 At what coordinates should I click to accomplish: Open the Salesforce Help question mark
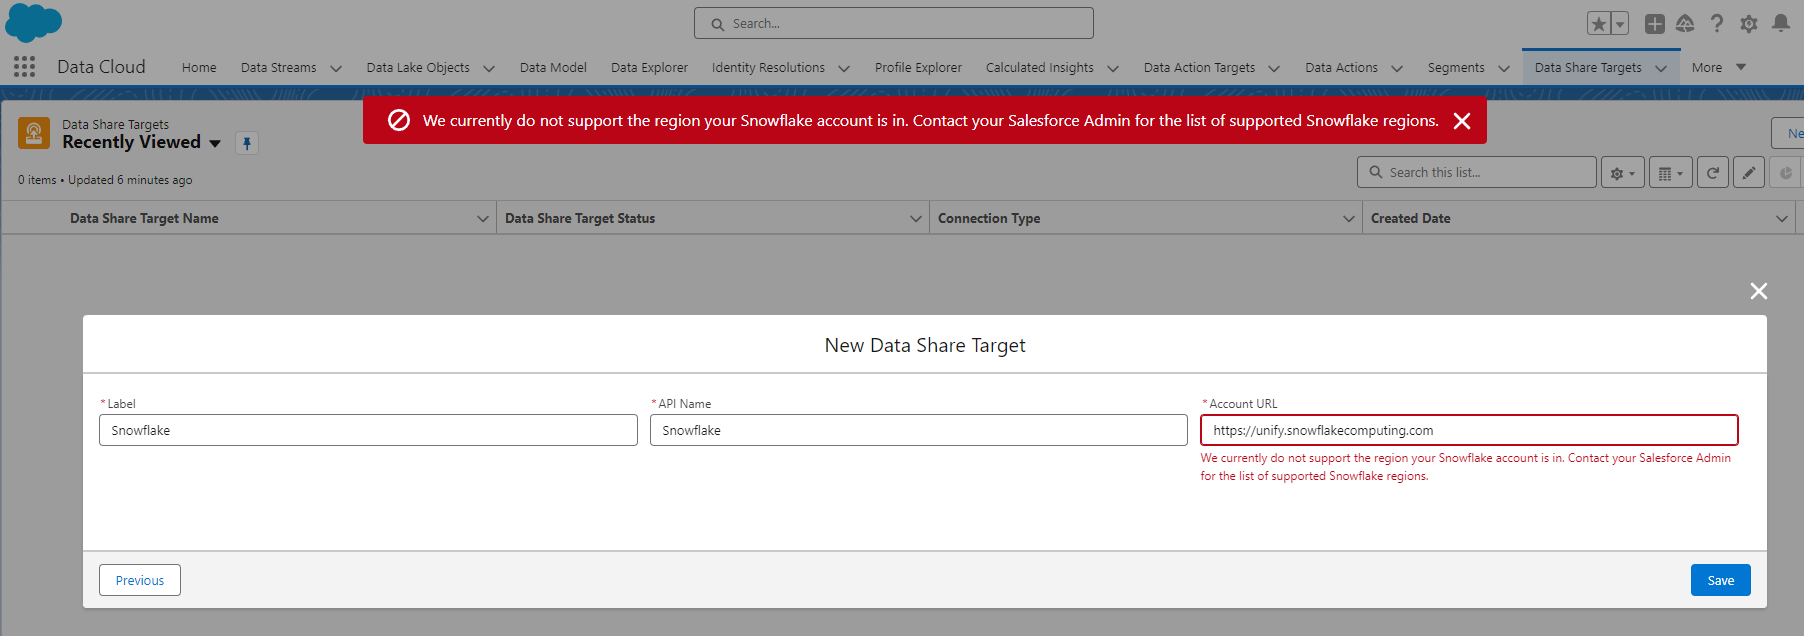point(1717,24)
